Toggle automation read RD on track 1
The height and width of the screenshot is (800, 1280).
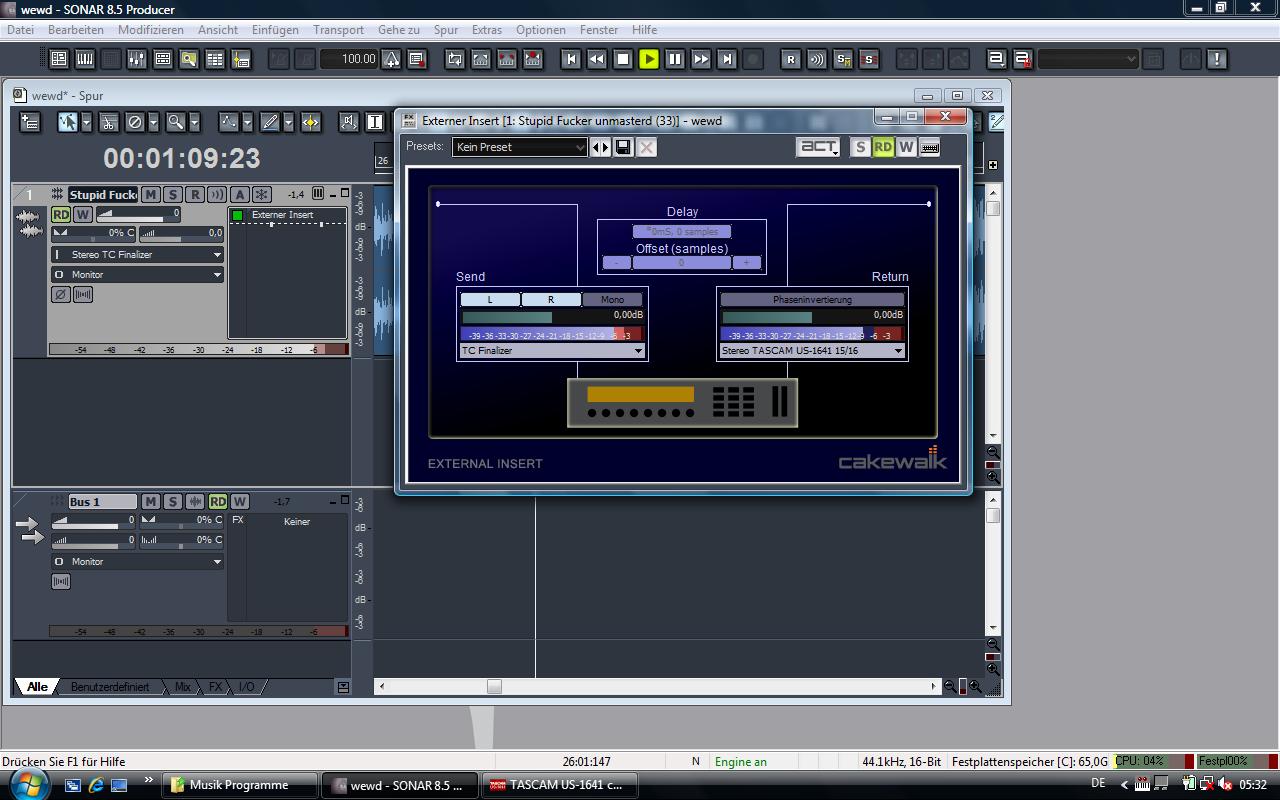coord(61,215)
